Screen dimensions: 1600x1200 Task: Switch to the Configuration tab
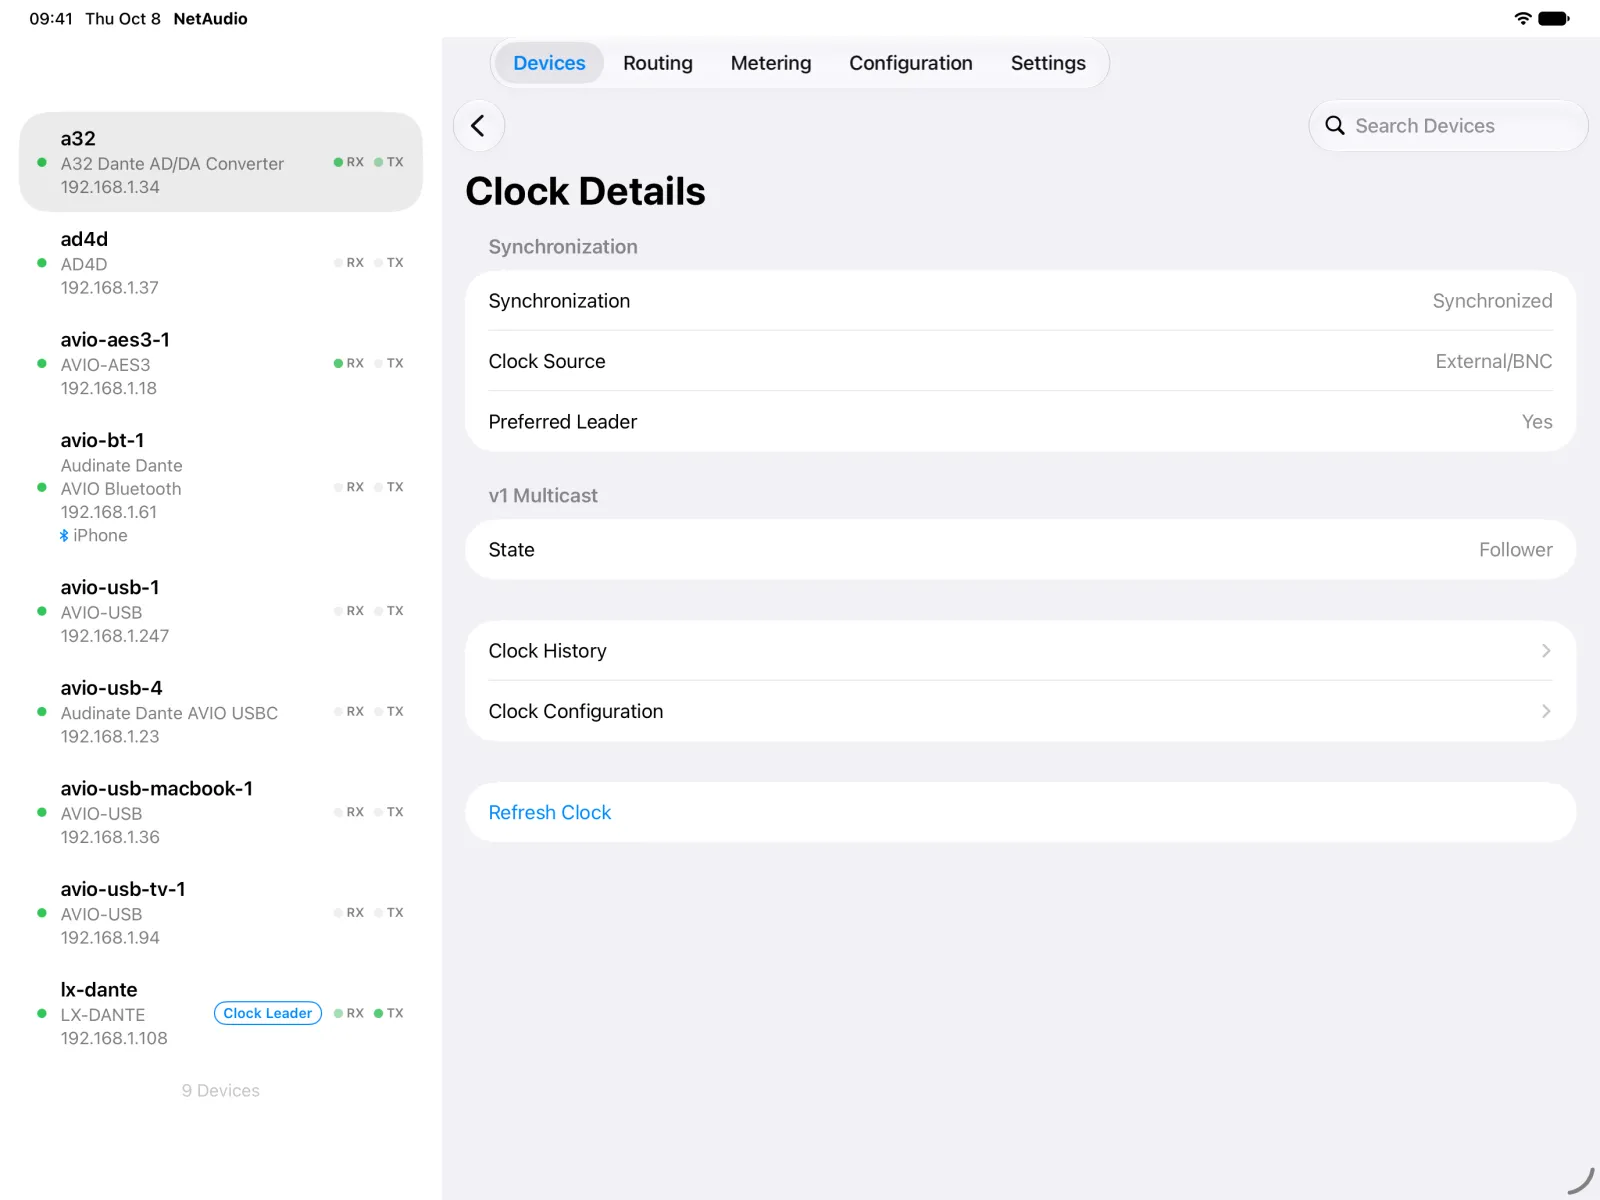911,63
